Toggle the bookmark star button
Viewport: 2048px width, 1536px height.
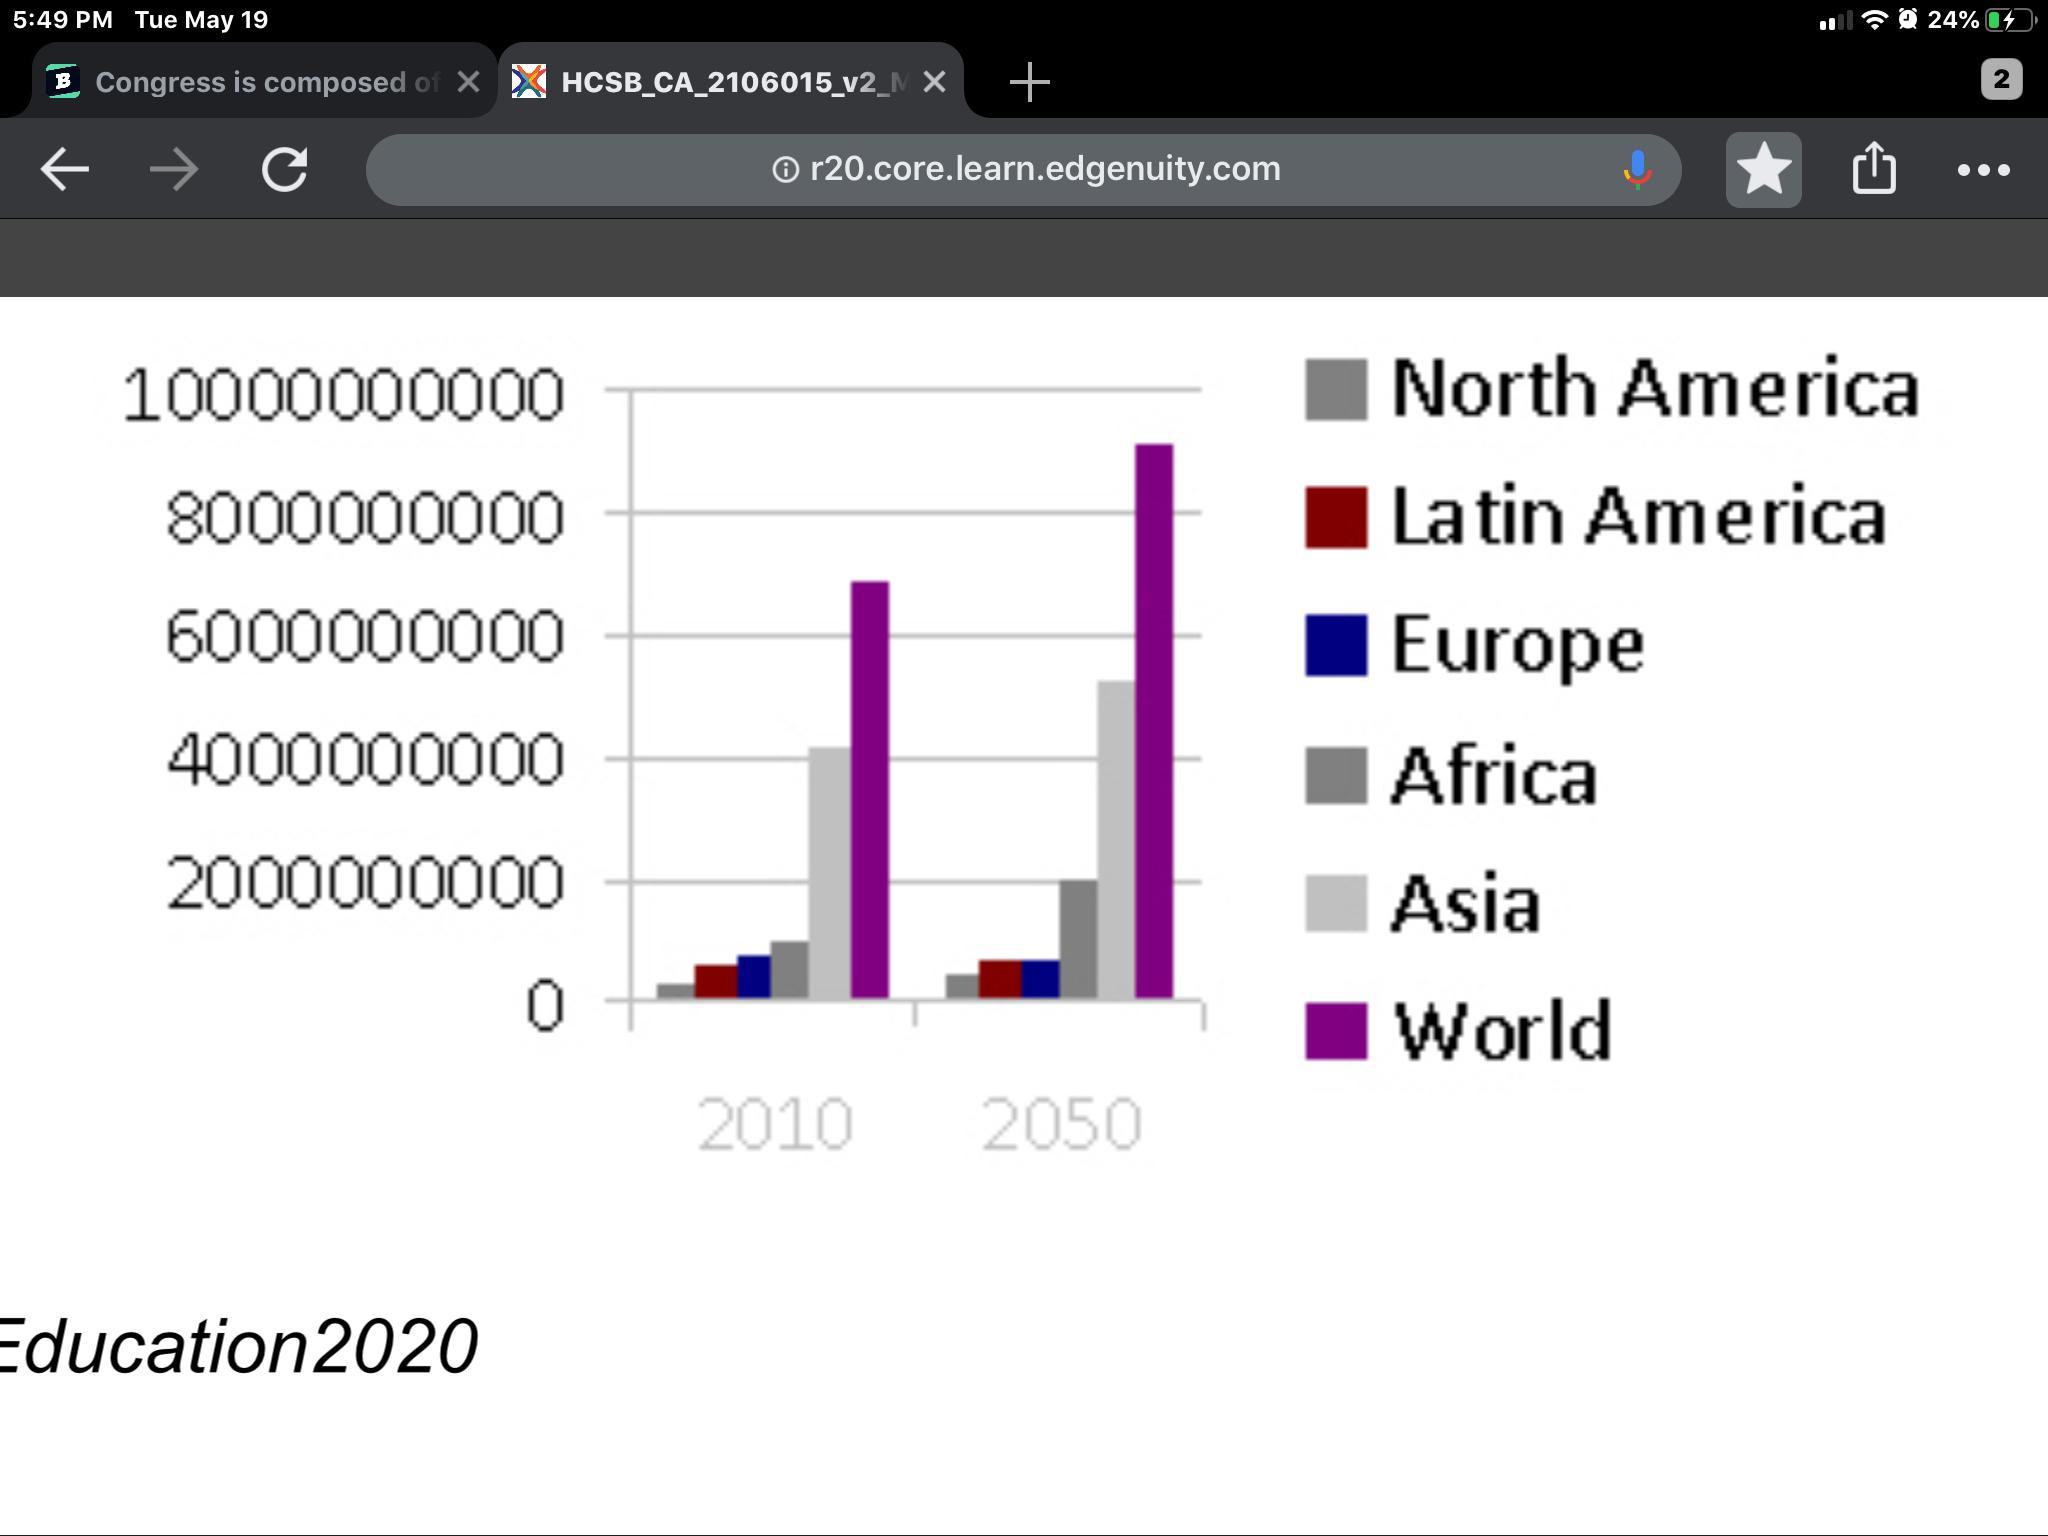coord(1763,170)
